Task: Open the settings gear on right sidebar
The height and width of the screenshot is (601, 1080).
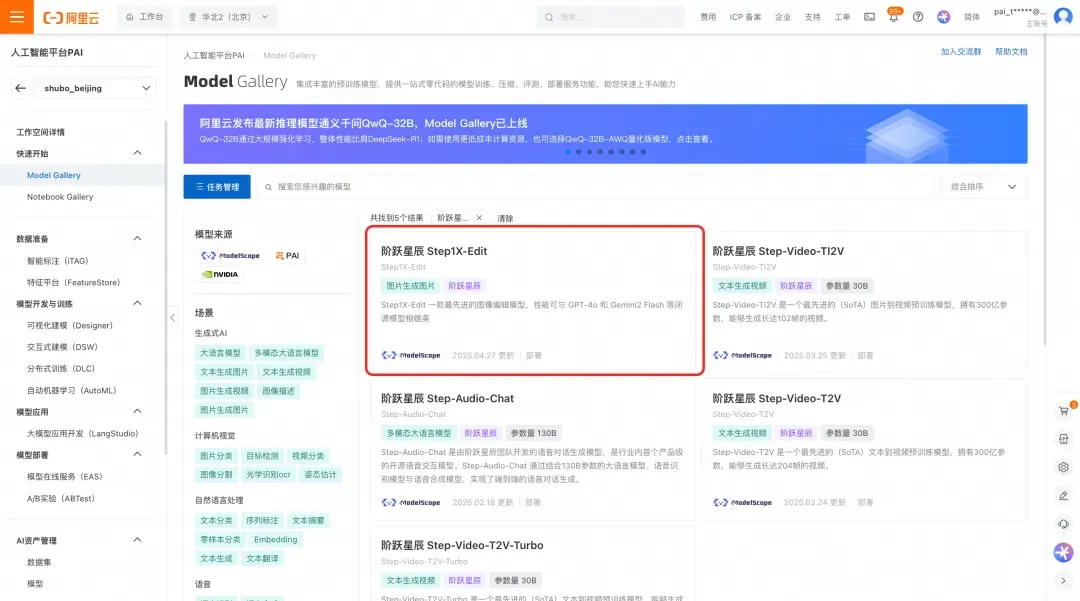Action: click(x=1063, y=467)
